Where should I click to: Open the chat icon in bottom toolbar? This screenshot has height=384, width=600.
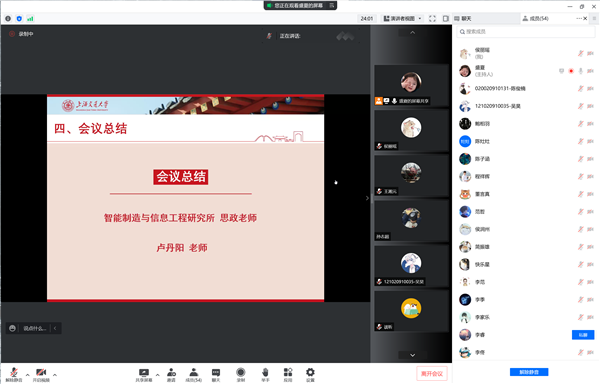click(x=216, y=374)
